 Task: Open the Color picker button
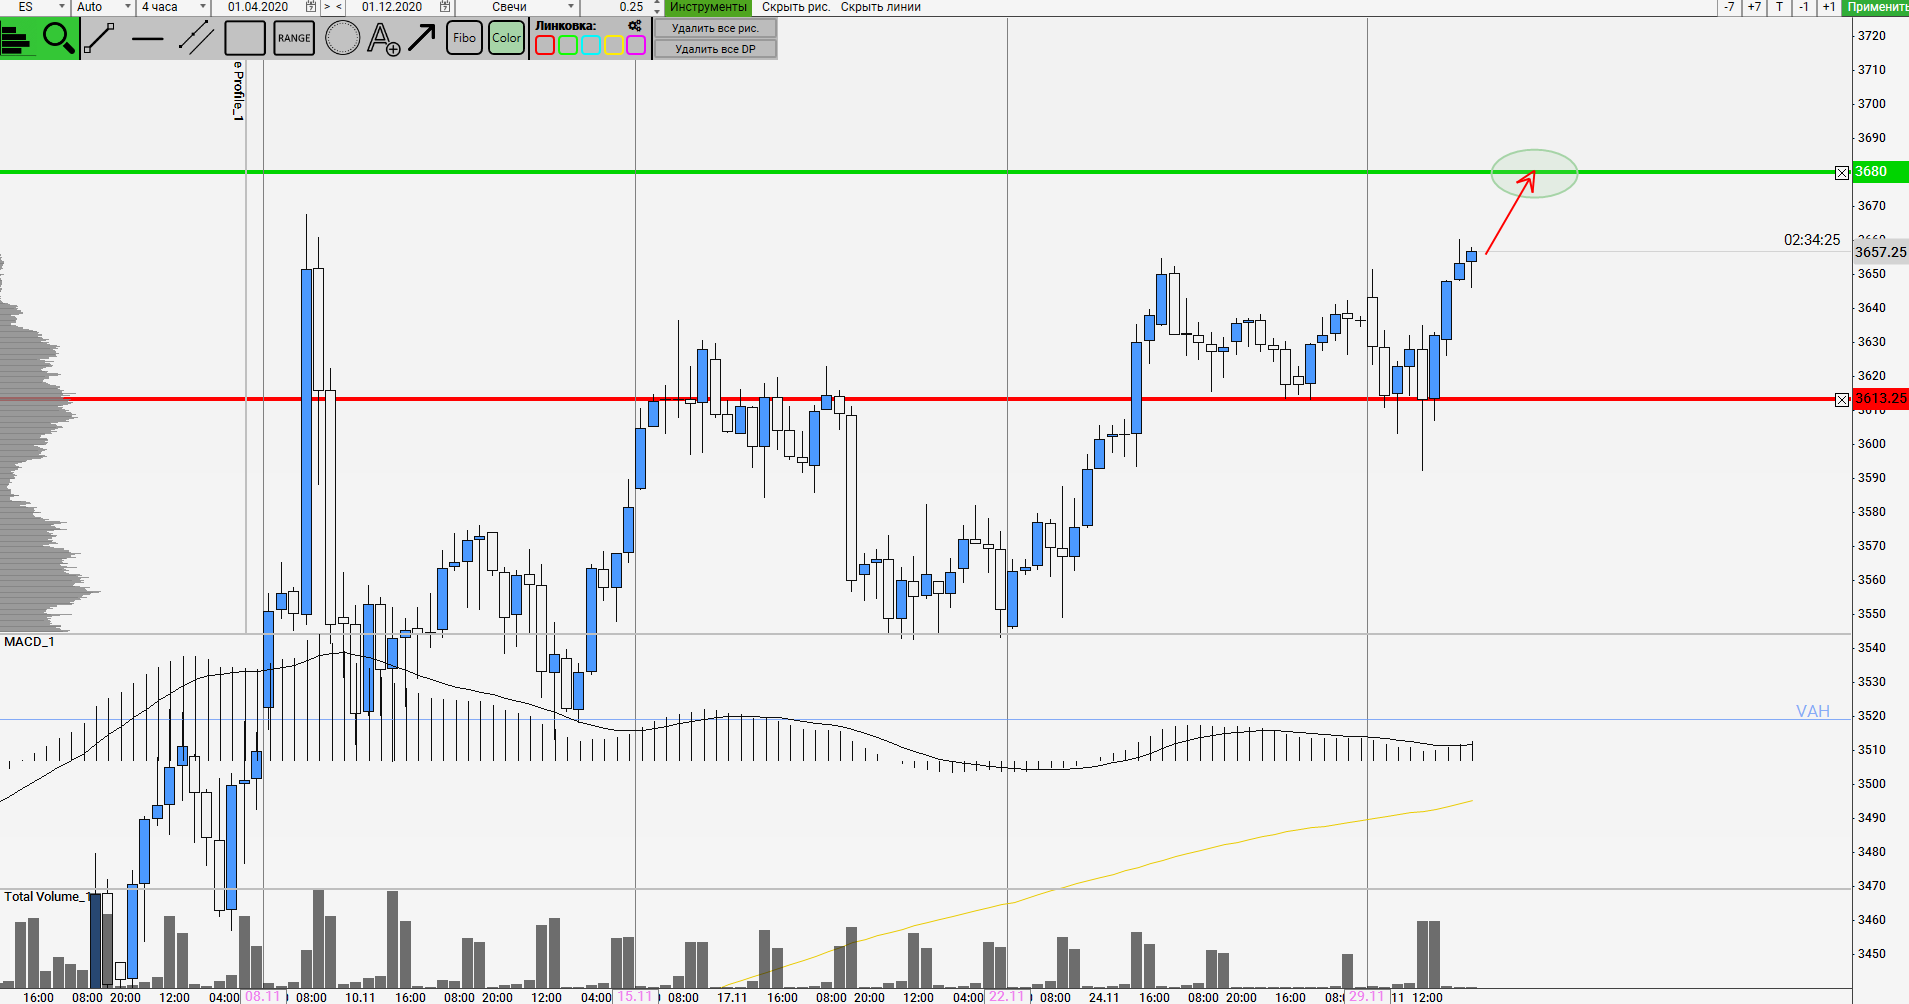pyautogui.click(x=507, y=38)
